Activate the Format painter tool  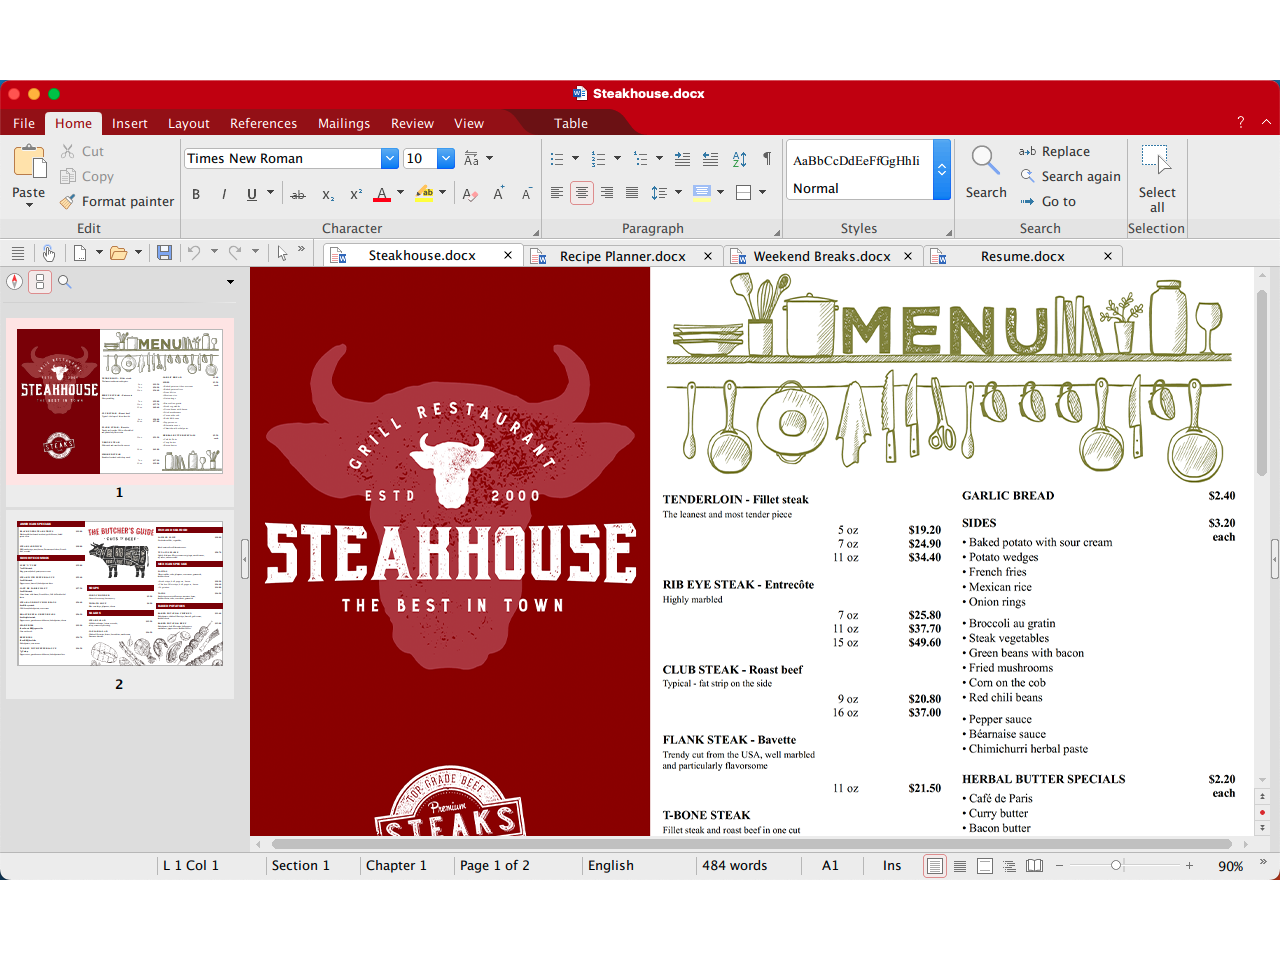116,201
